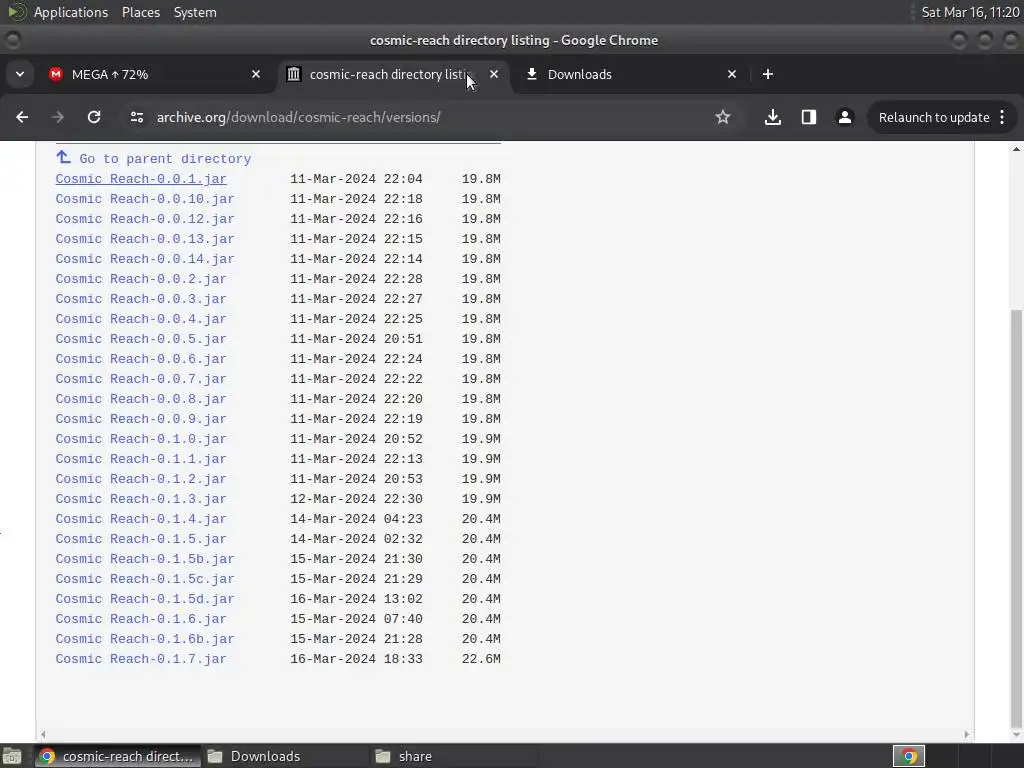
Task: Click date 16-Mar-2024 13:02 in listing
Action: tap(357, 599)
